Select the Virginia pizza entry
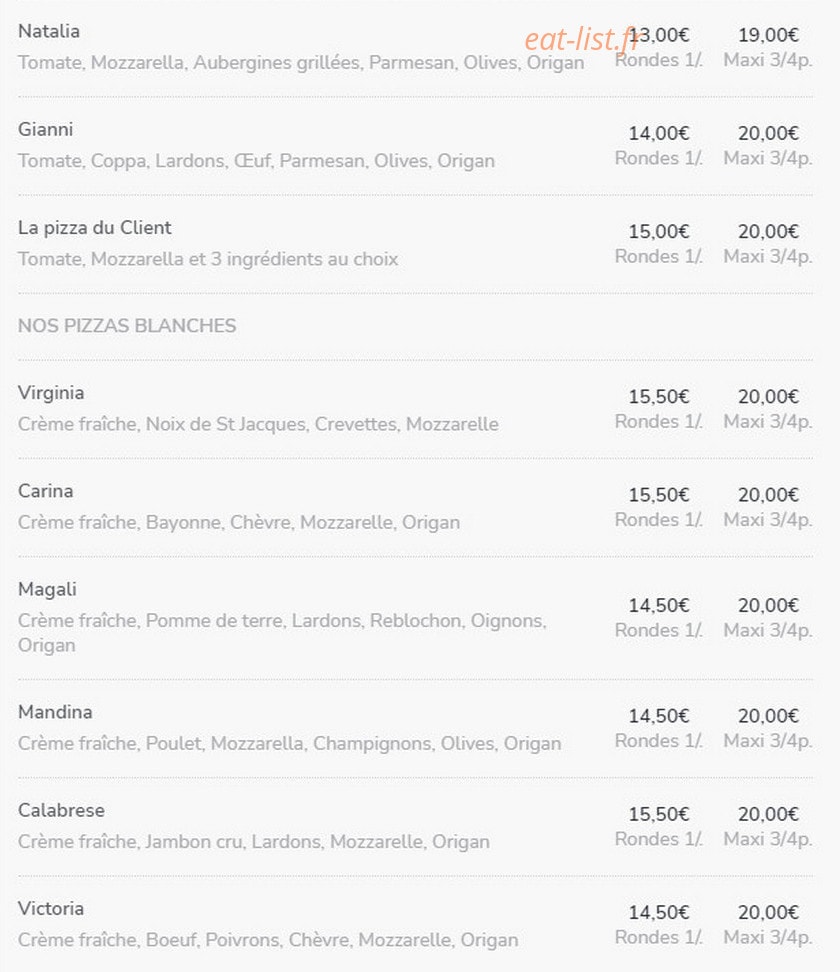The image size is (840, 972). pyautogui.click(x=51, y=393)
